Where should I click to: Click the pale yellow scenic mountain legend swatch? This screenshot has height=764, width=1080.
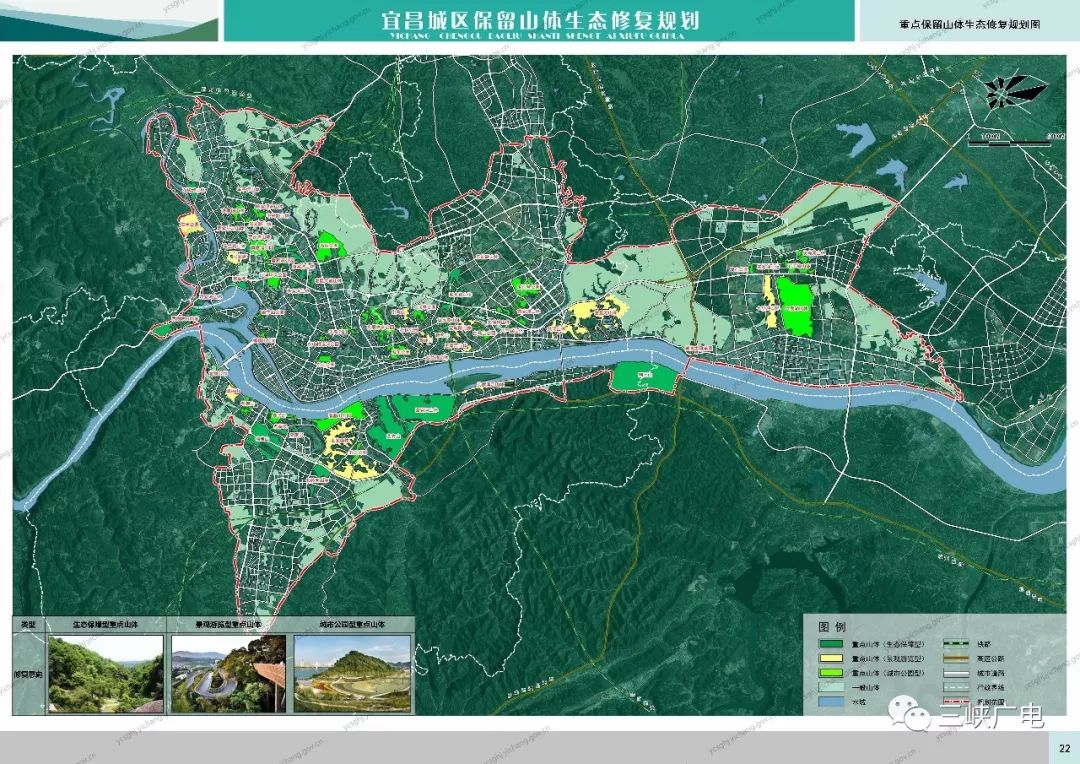point(830,660)
